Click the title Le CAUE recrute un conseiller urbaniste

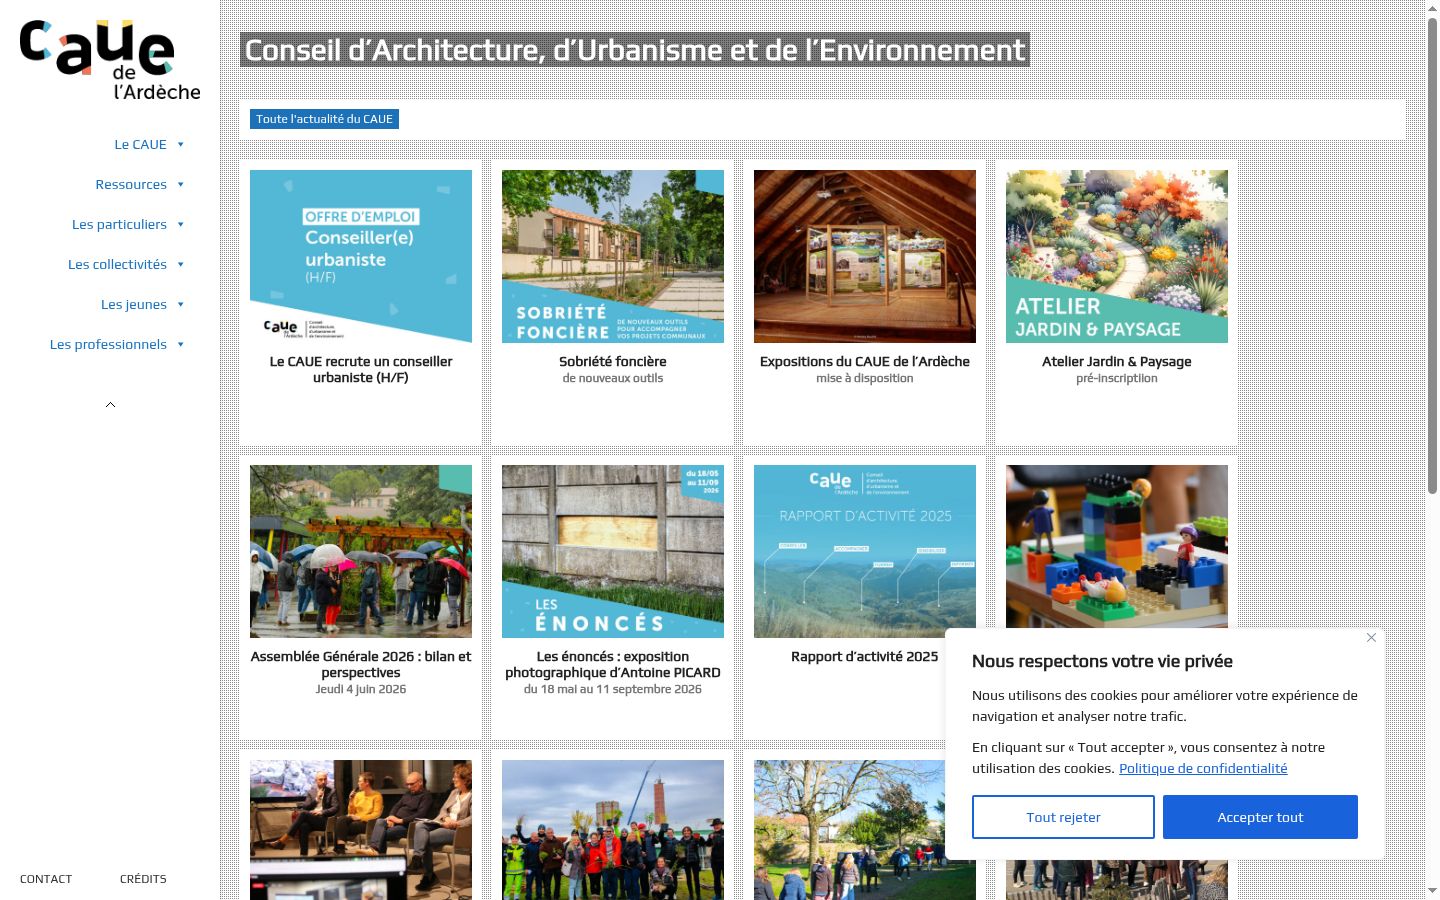(361, 369)
